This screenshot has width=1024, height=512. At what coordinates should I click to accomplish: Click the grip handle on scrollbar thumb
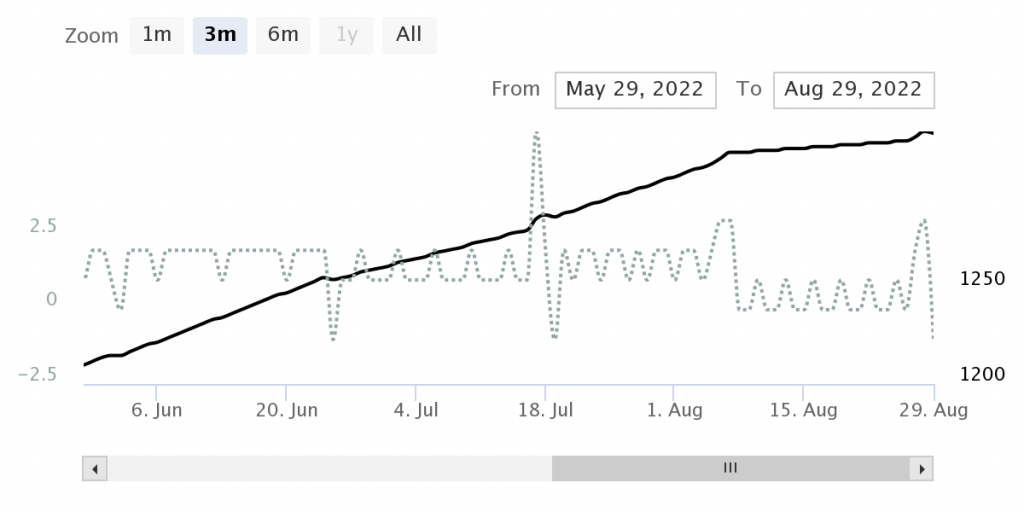tap(730, 468)
